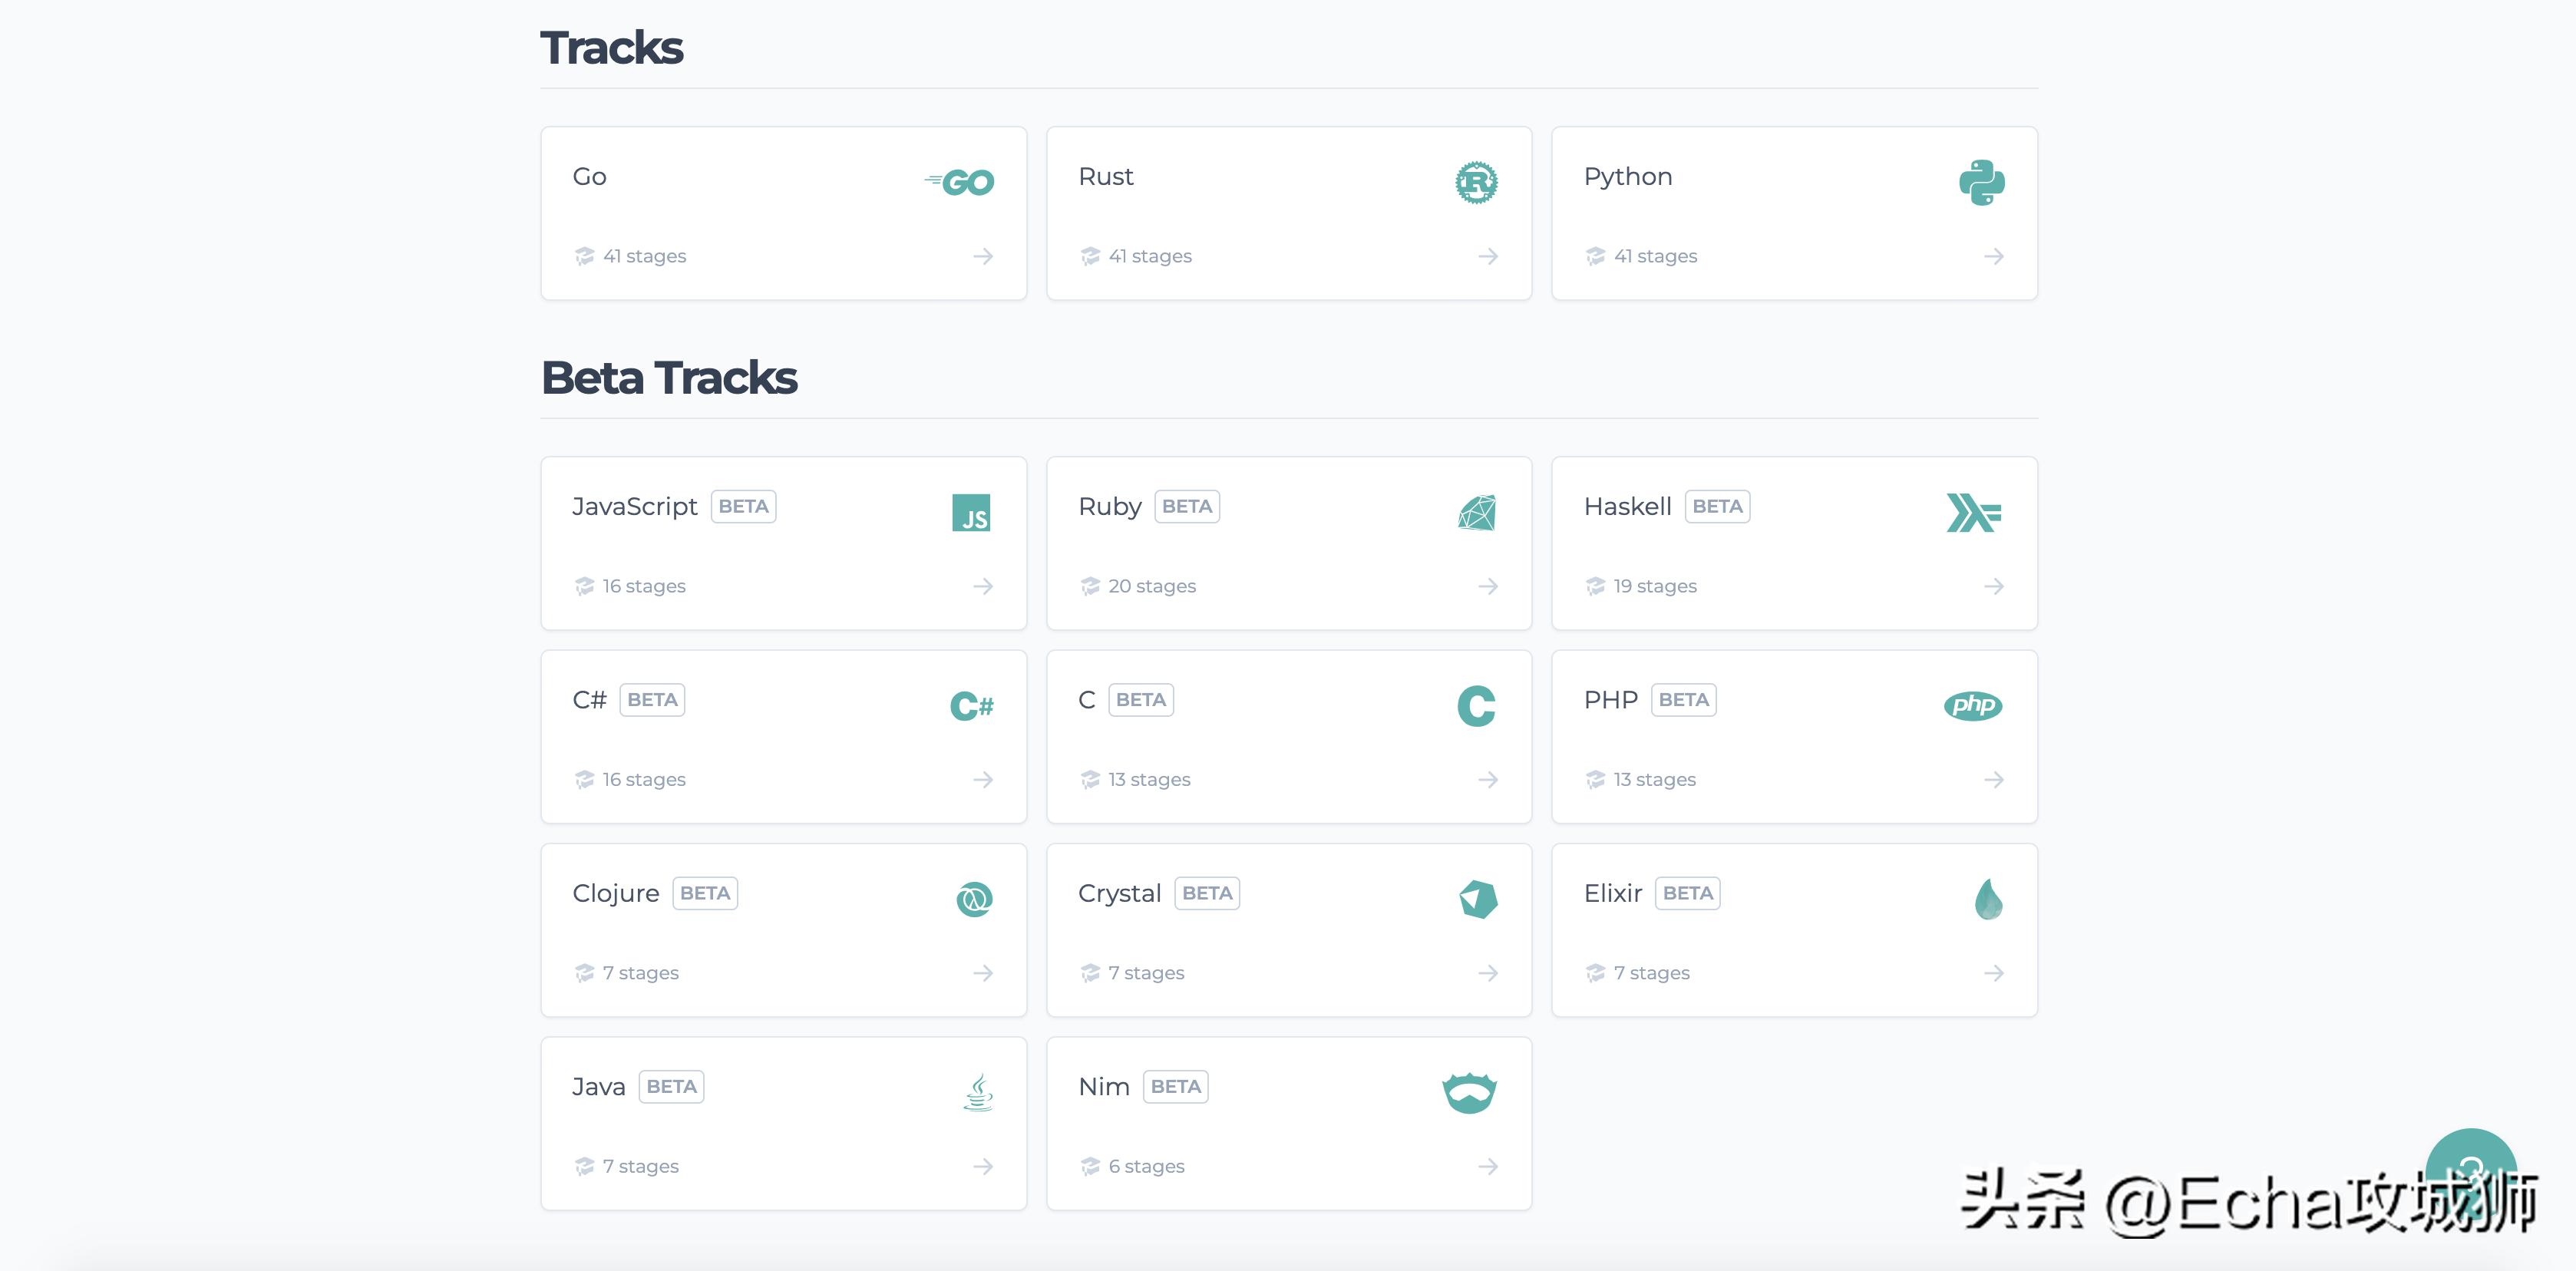Click the arrow on the C# card

tap(983, 780)
